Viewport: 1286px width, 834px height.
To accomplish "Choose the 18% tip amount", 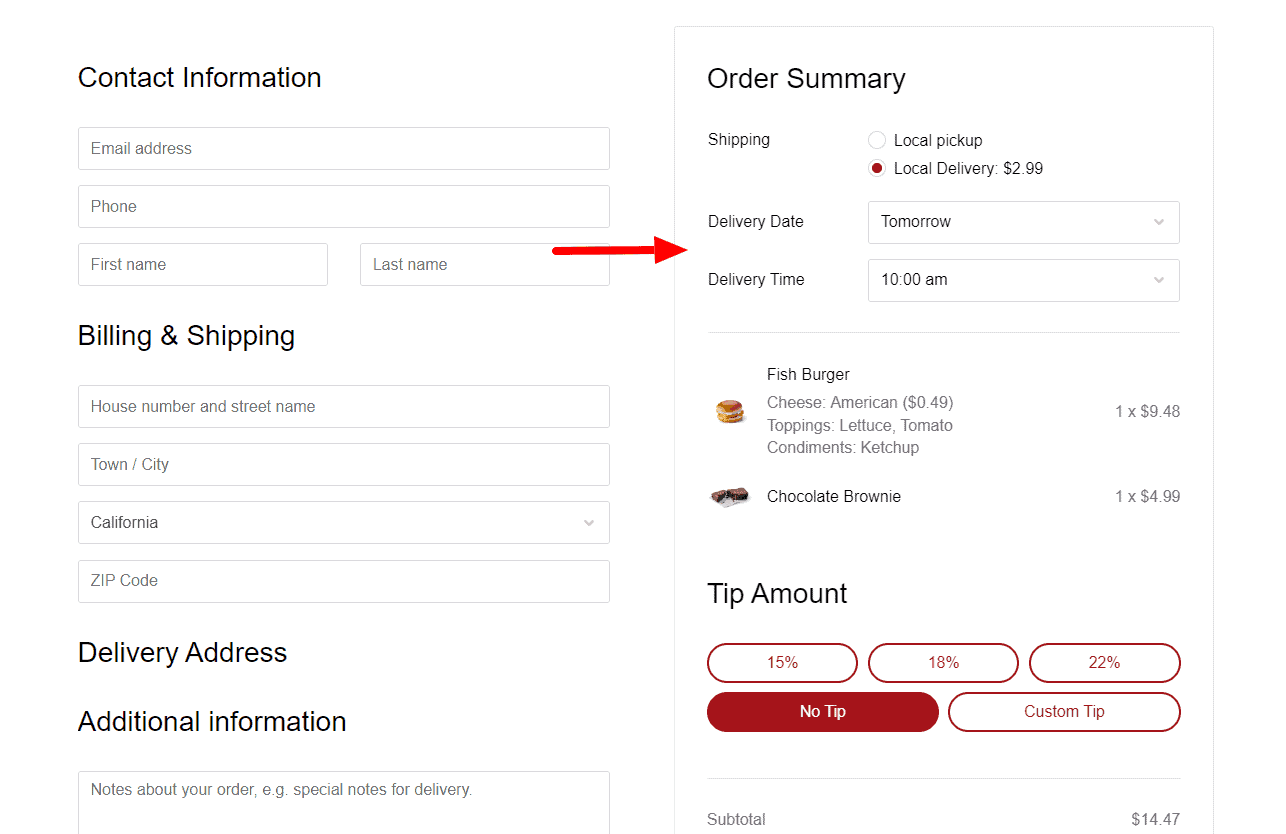I will tap(943, 662).
